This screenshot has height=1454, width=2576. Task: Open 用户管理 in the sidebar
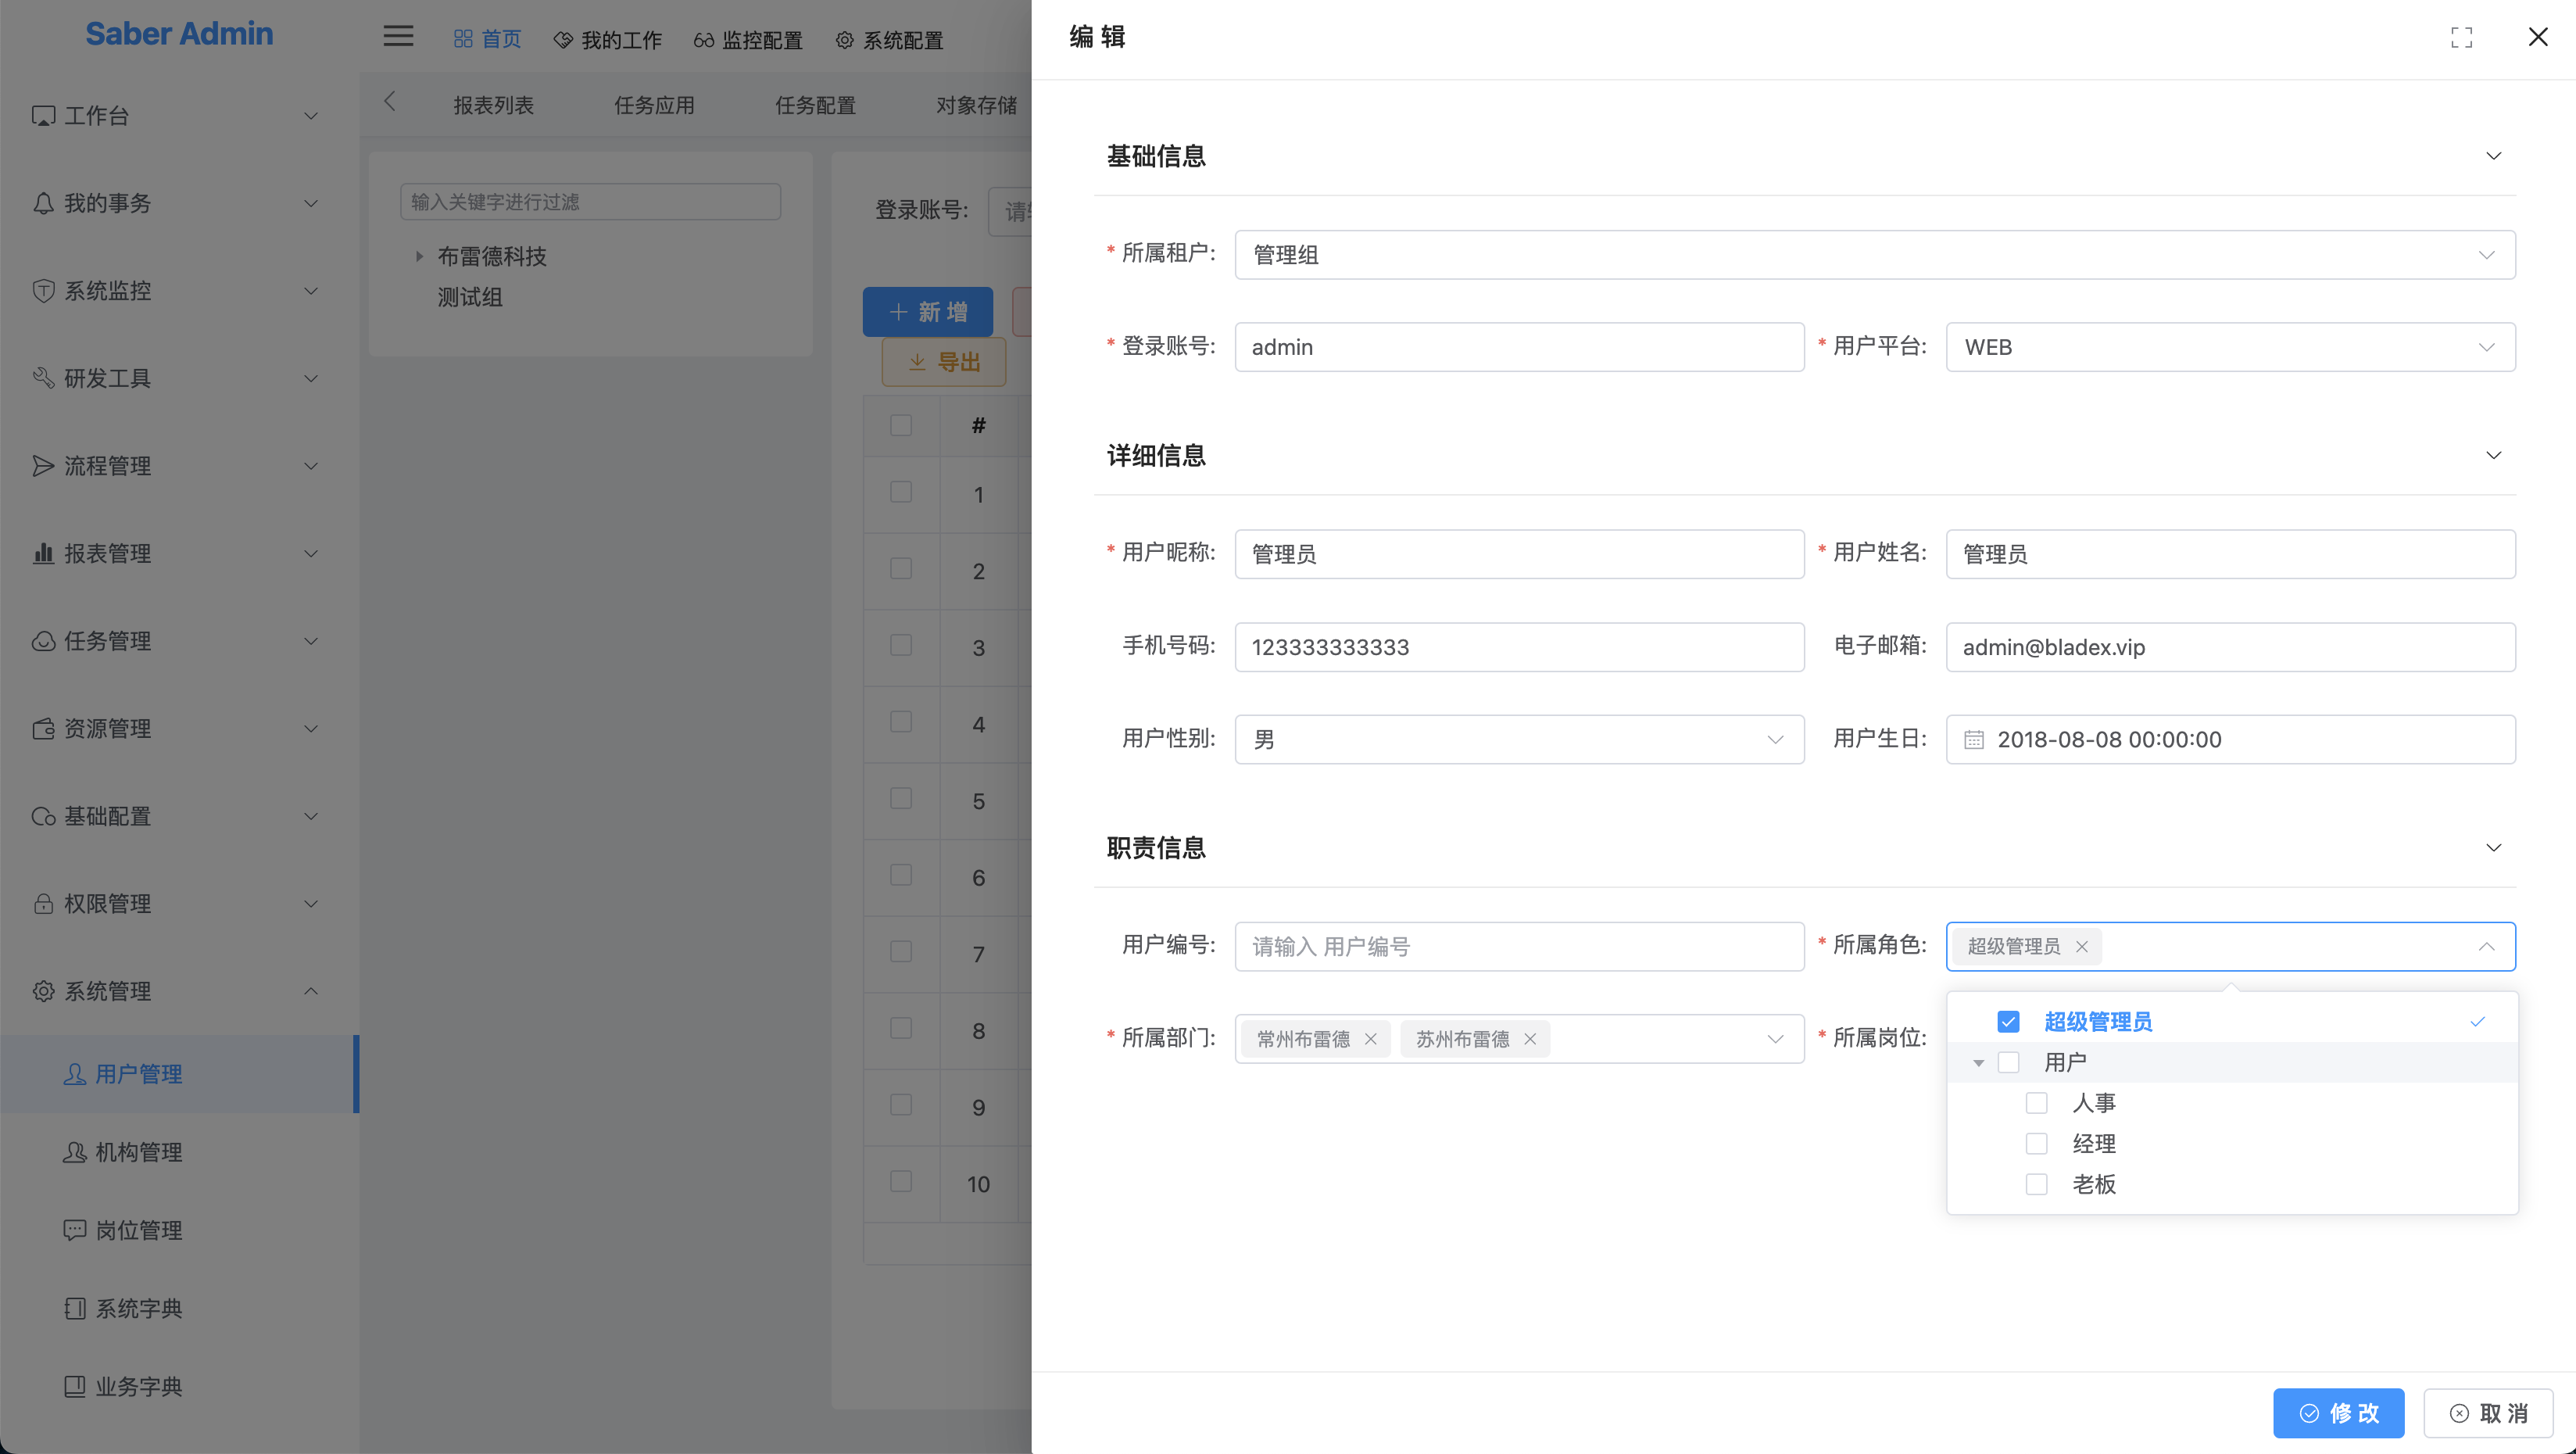180,1074
